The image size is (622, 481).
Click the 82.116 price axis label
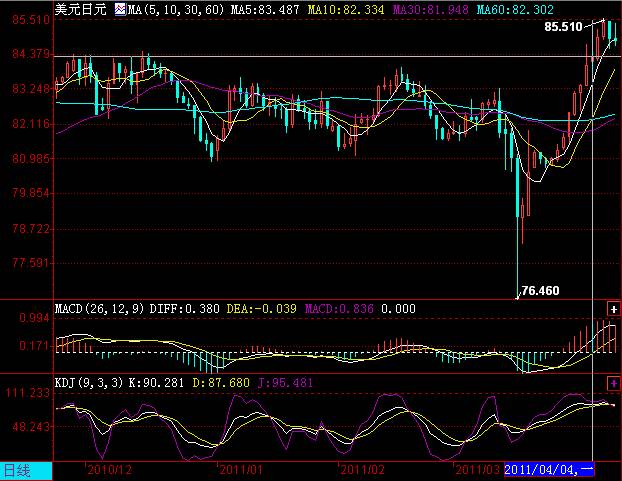point(31,124)
